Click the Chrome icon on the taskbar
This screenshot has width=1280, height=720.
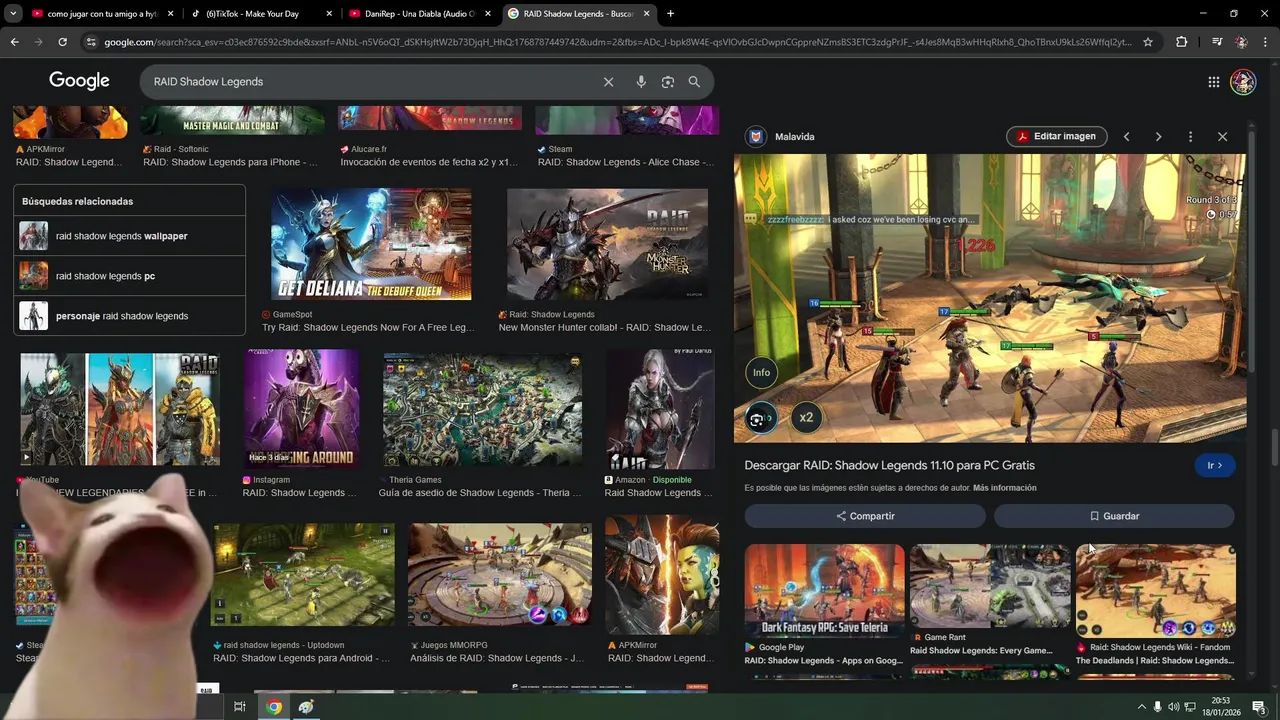point(274,707)
